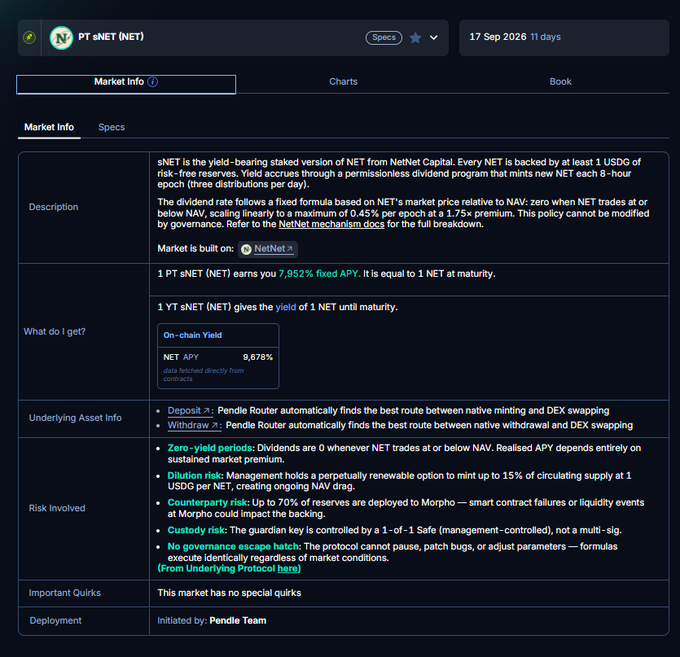680x657 pixels.
Task: Click the NET APY 9,678% value
Action: point(258,357)
